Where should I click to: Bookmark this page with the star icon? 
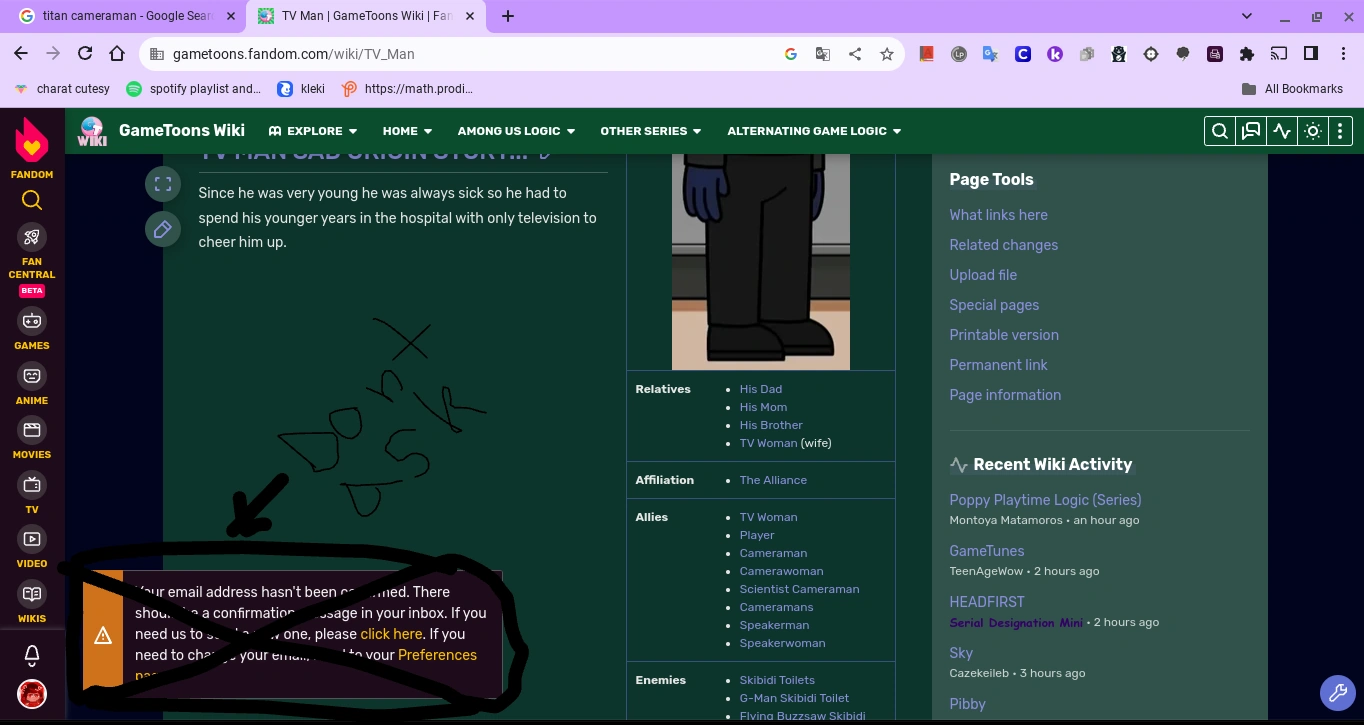tap(886, 54)
